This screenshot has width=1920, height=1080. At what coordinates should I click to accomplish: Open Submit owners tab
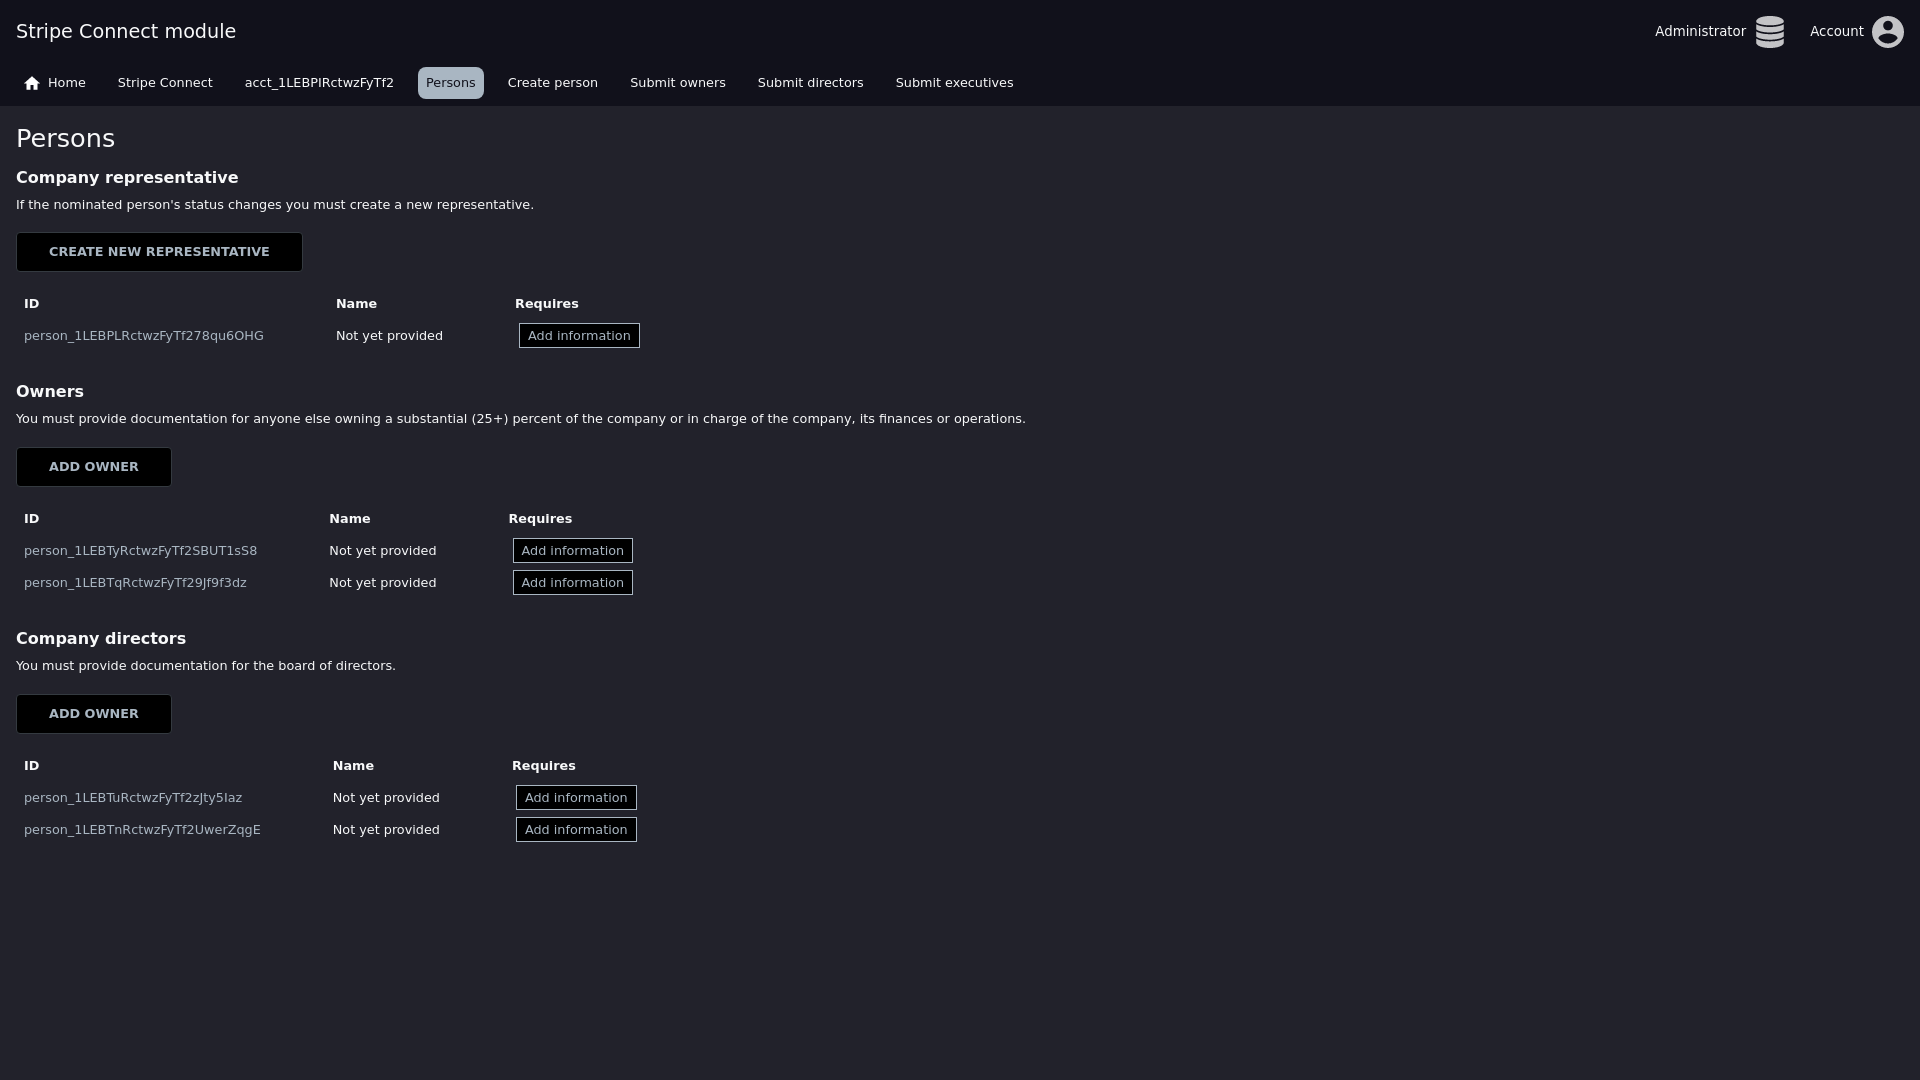(x=677, y=83)
